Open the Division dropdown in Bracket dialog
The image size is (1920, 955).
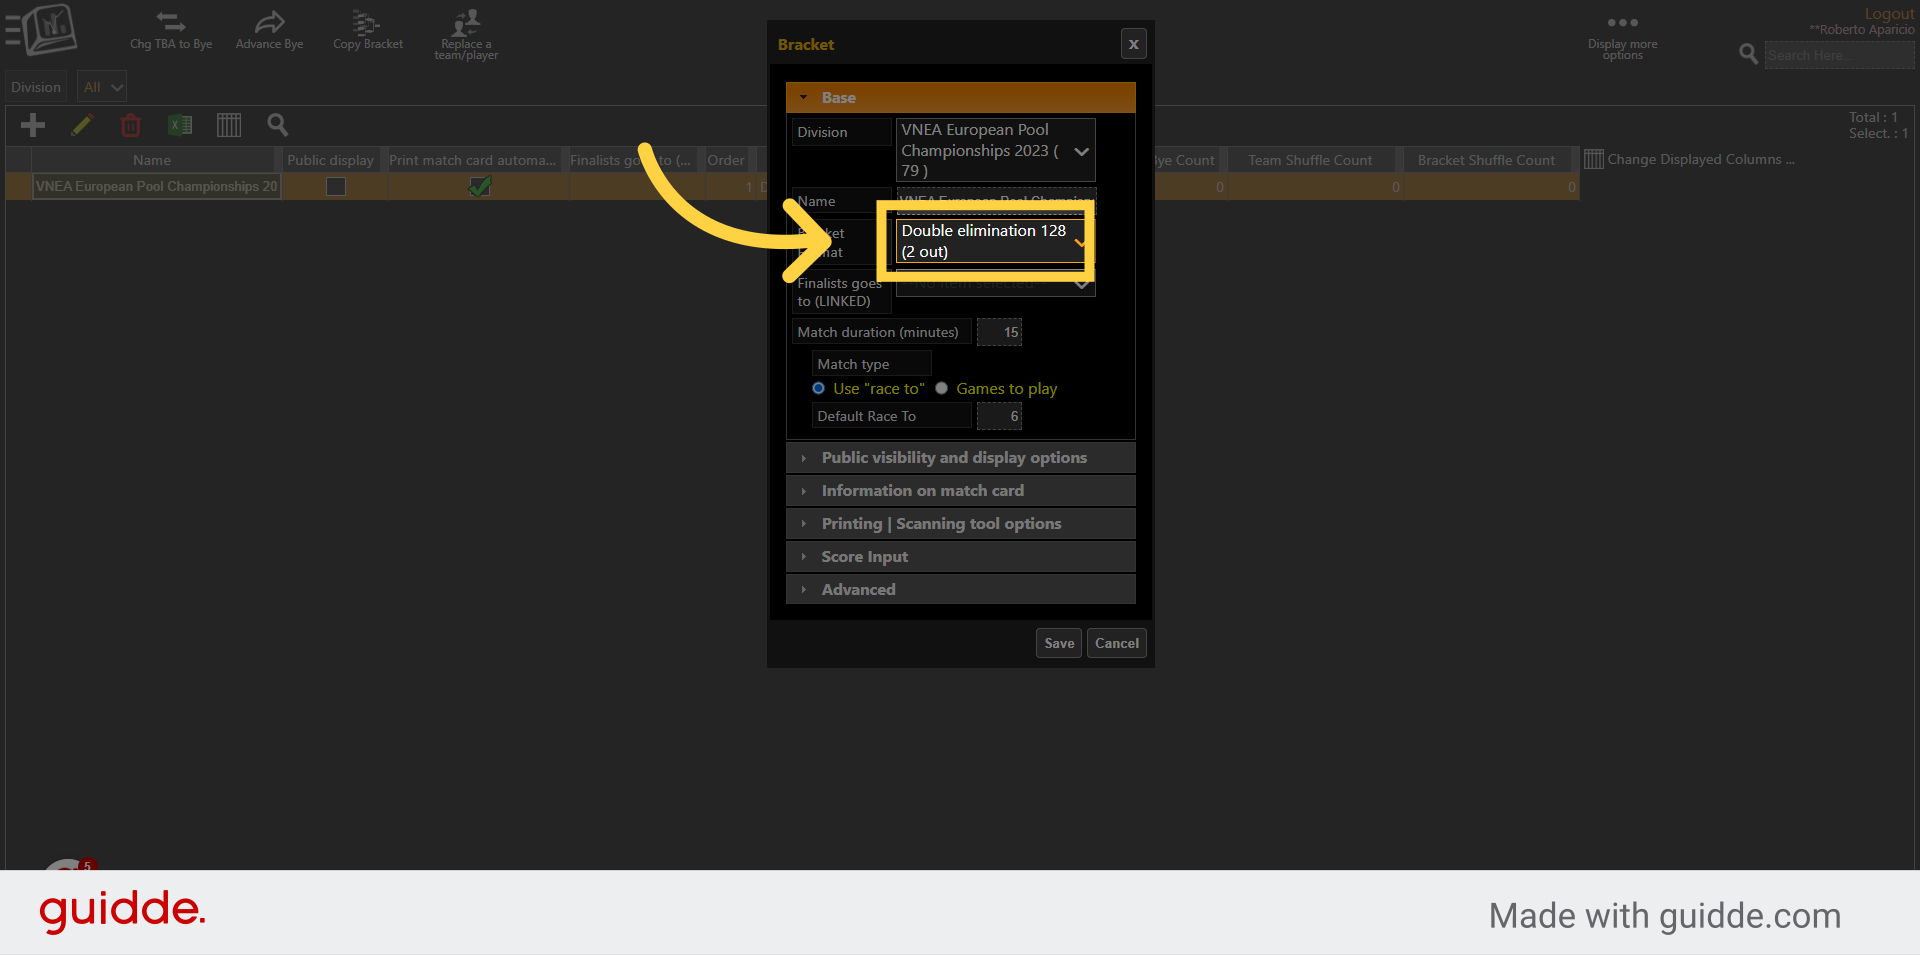(995, 150)
